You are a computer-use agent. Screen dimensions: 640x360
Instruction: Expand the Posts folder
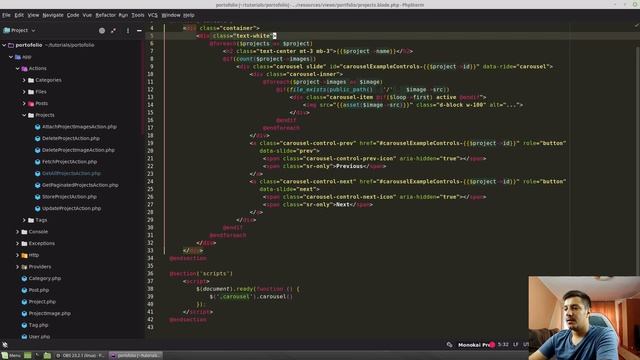click(x=24, y=104)
